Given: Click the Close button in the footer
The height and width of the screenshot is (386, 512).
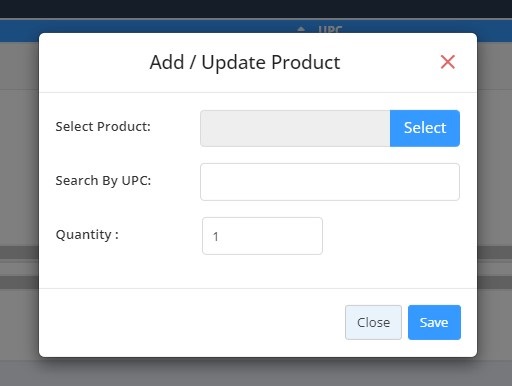Looking at the screenshot, I should (x=373, y=322).
